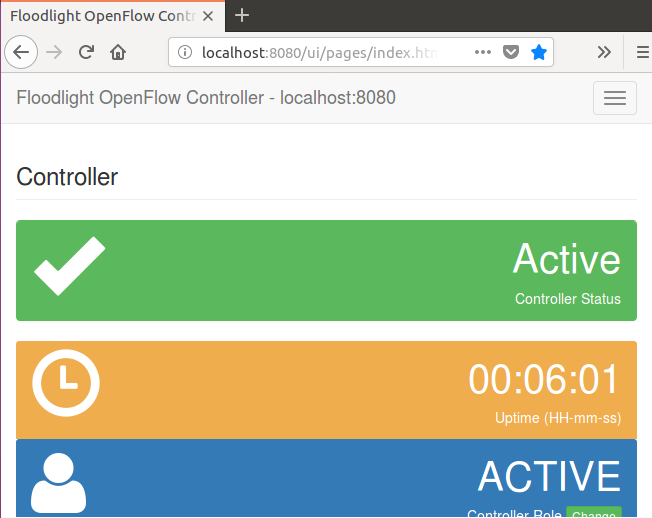
Task: Click the Floodlight OpenFlow Controller brand link
Action: [206, 98]
